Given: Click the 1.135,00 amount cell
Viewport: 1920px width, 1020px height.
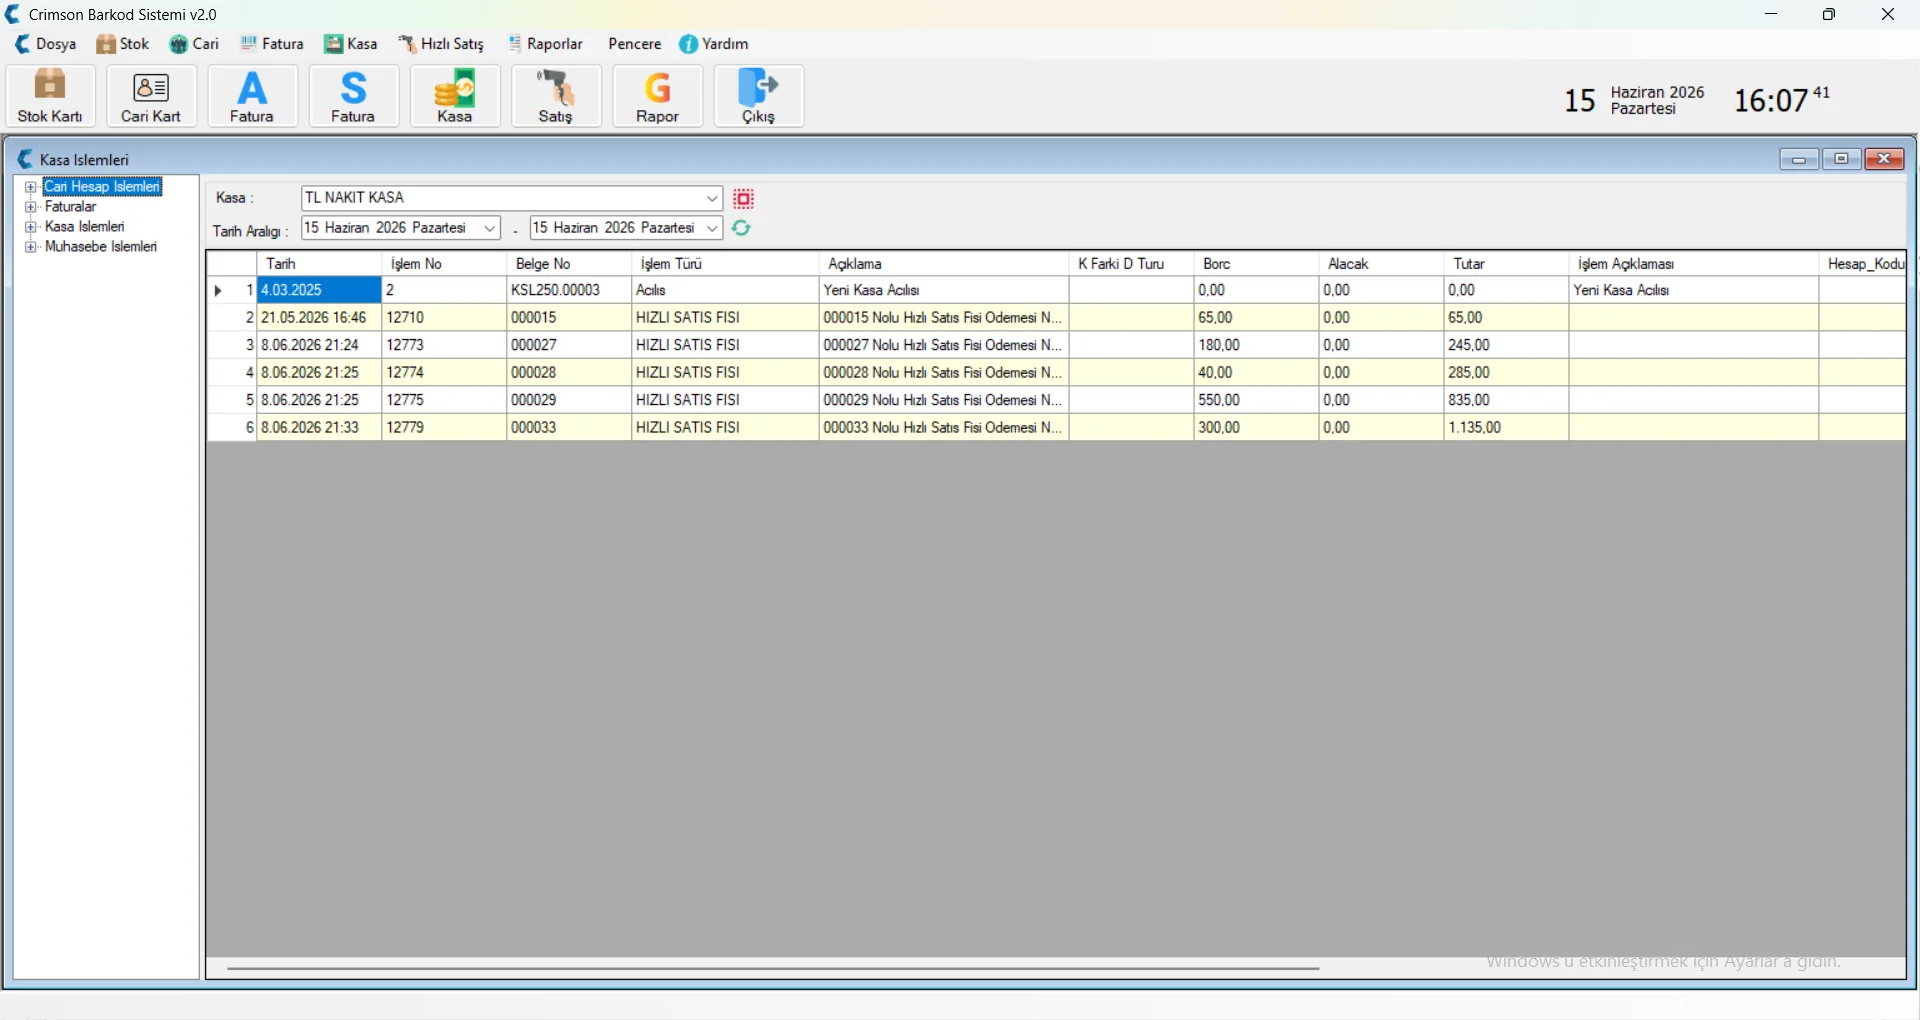Looking at the screenshot, I should (1507, 427).
